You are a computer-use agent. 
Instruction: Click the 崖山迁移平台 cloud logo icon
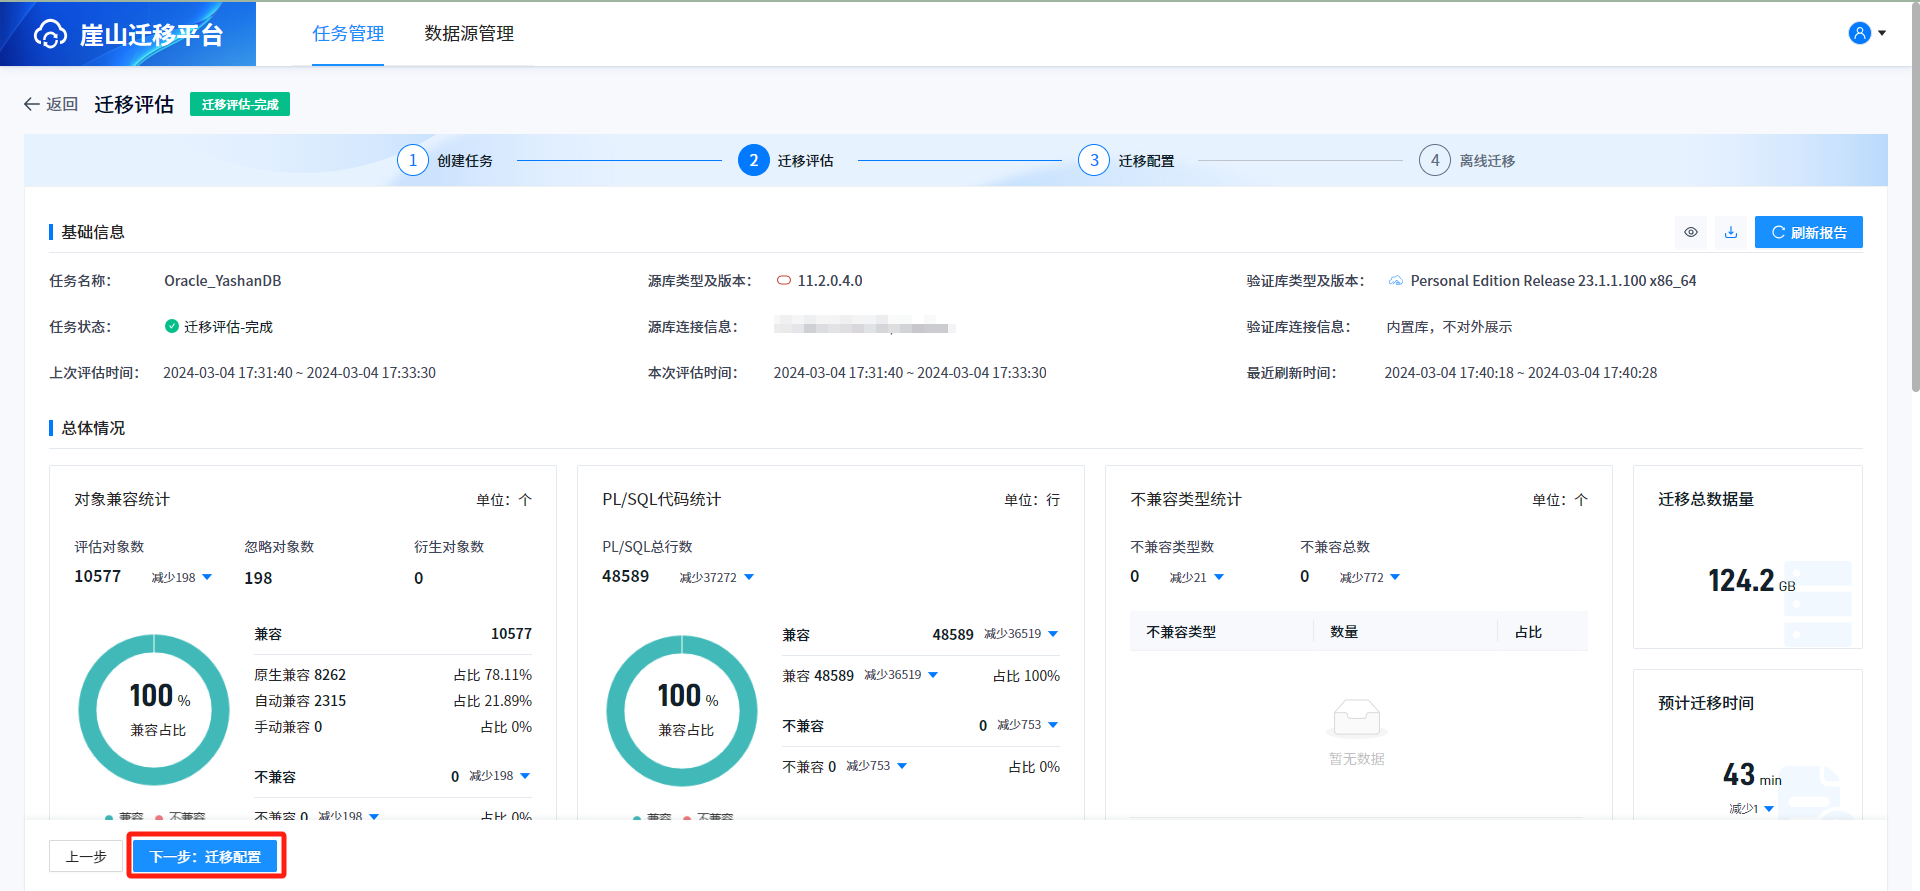(x=50, y=34)
